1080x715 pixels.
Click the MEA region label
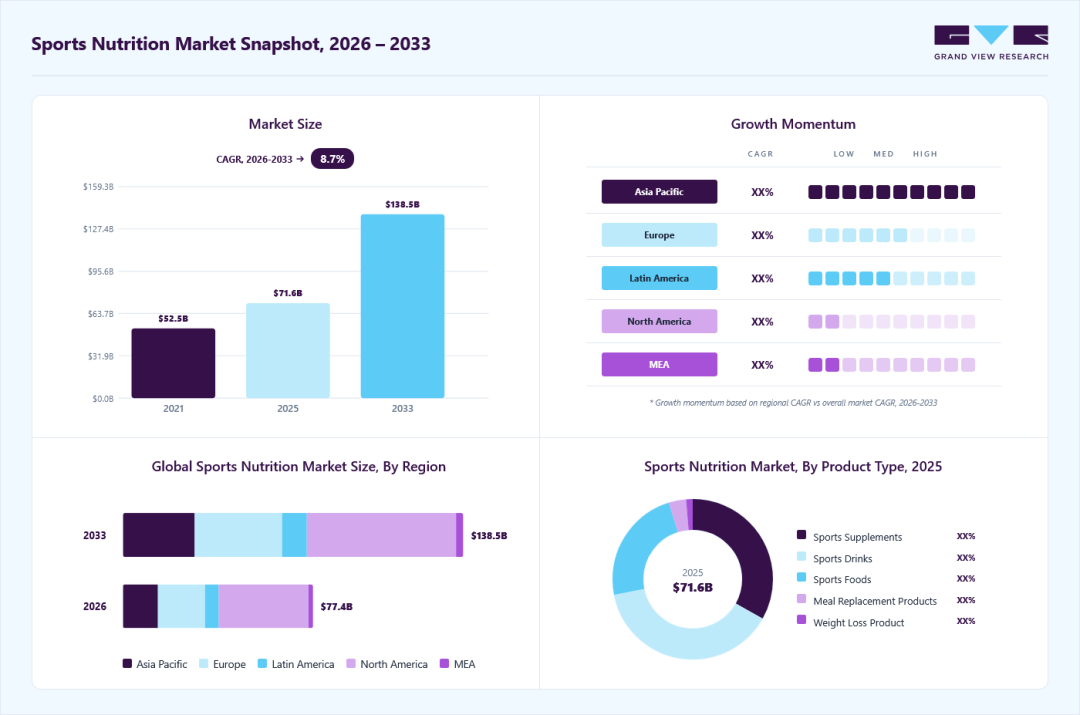pyautogui.click(x=659, y=364)
